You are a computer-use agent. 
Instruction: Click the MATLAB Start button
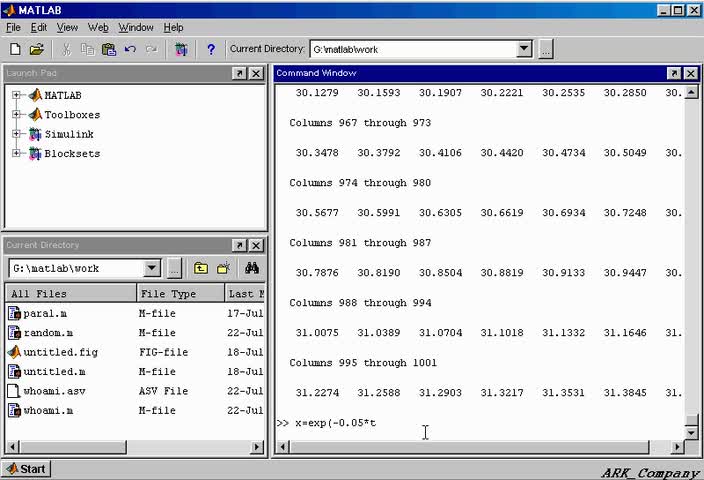27,469
